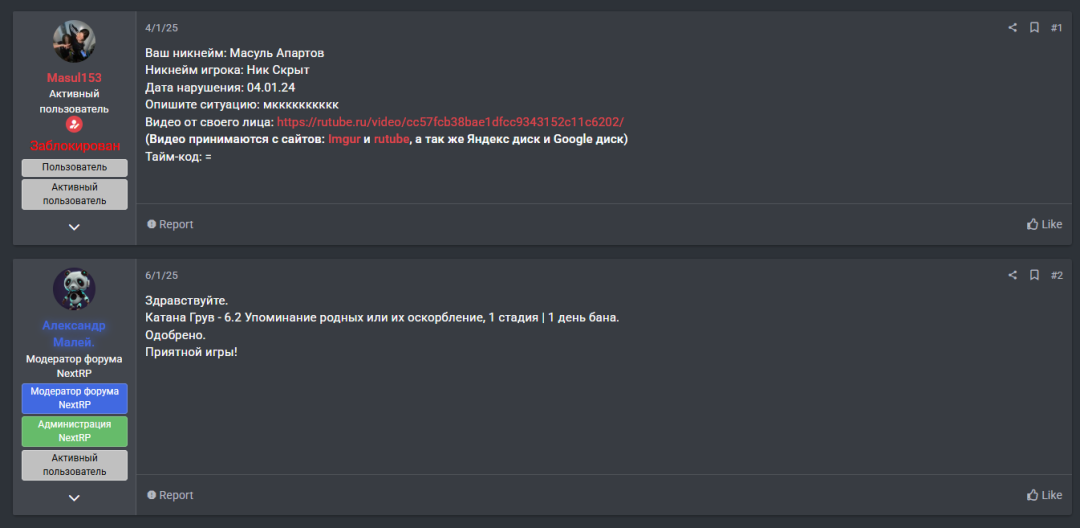Bookmark post #1
This screenshot has height=528, width=1080.
(x=1034, y=28)
